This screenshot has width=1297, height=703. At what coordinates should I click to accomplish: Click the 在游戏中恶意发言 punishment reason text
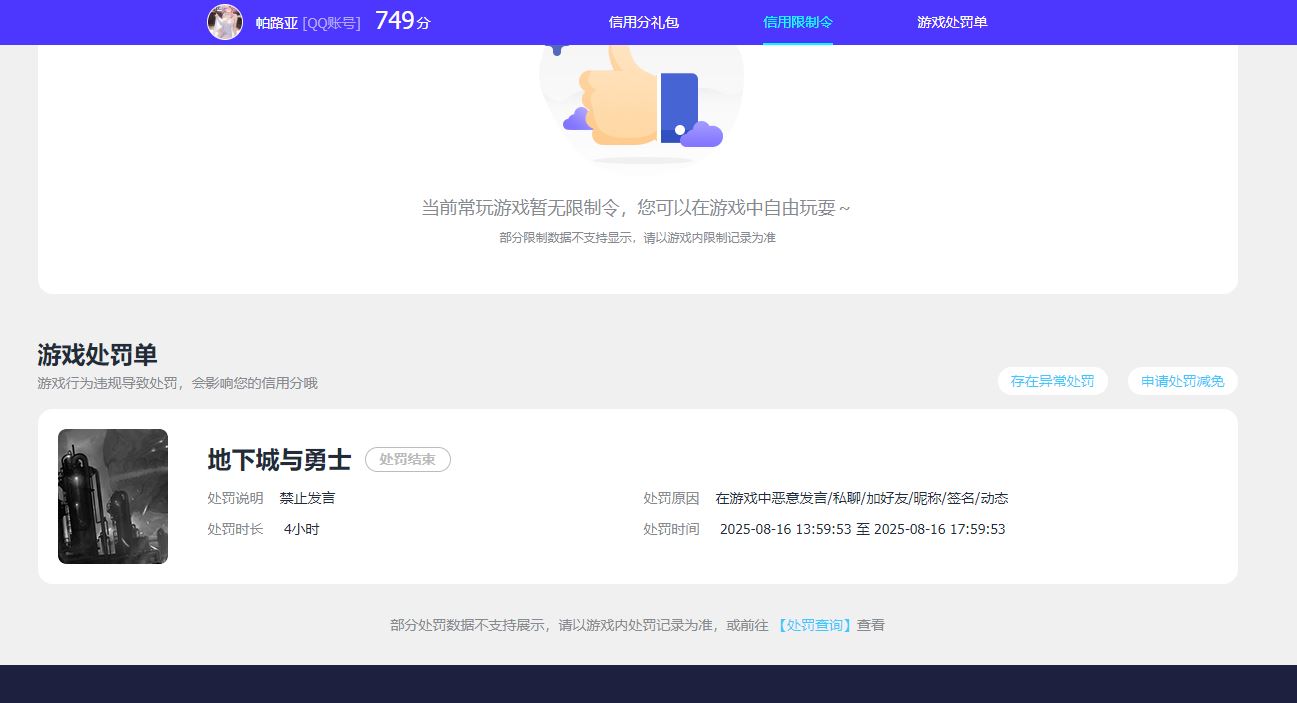[x=861, y=498]
